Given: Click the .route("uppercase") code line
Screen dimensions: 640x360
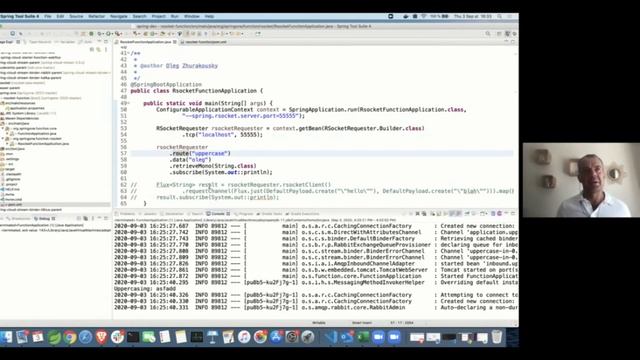Looking at the screenshot, I should [x=200, y=153].
